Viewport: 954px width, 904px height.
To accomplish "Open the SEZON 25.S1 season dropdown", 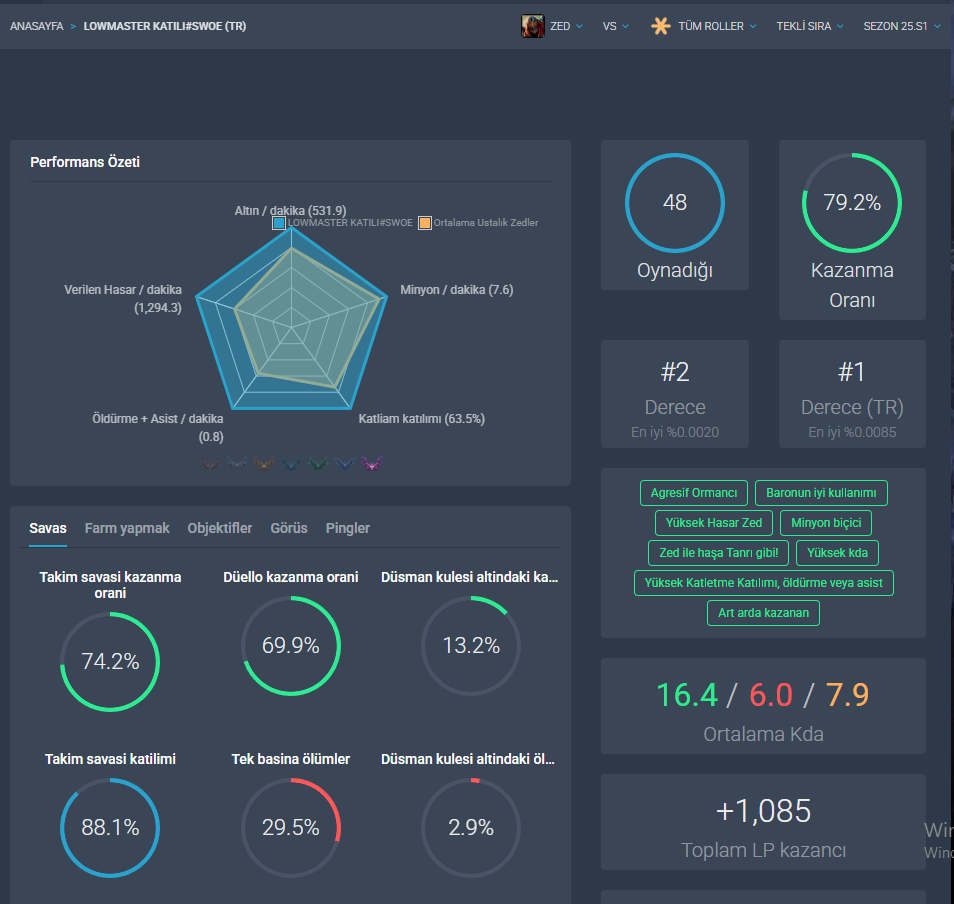I will 902,26.
